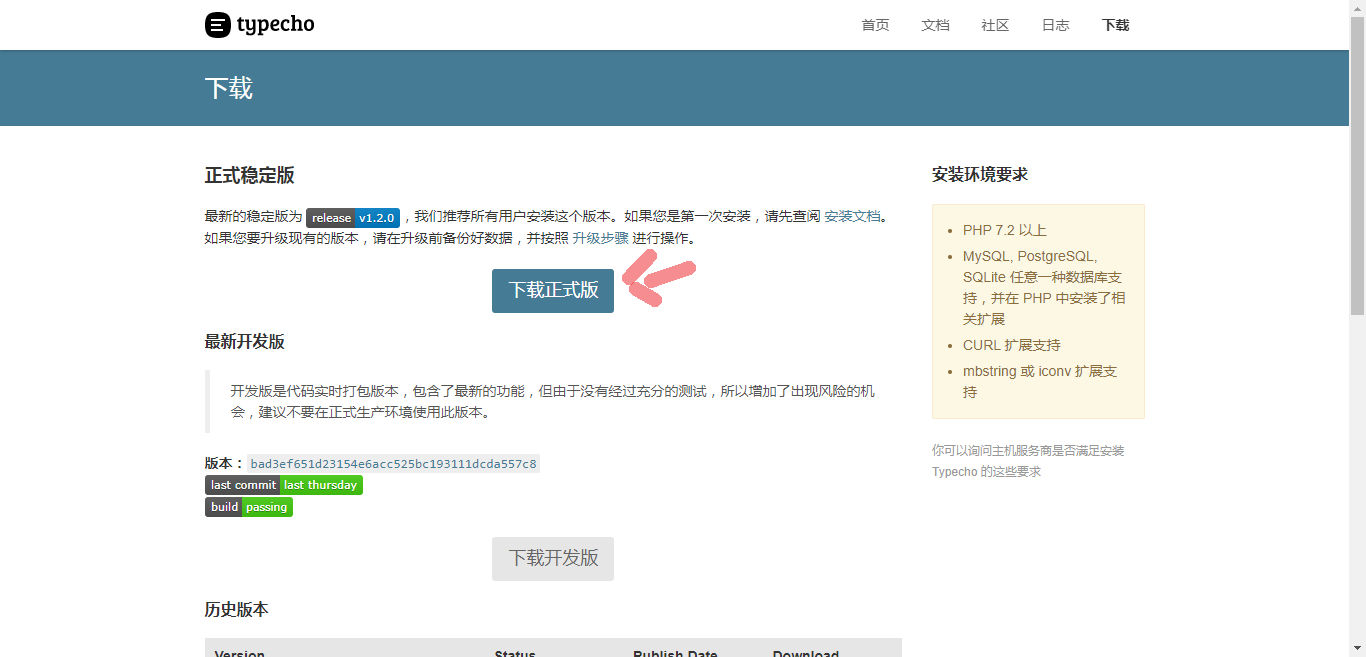
Task: Click the MySQL, PostgreSQL requirement text
Action: coord(1044,288)
